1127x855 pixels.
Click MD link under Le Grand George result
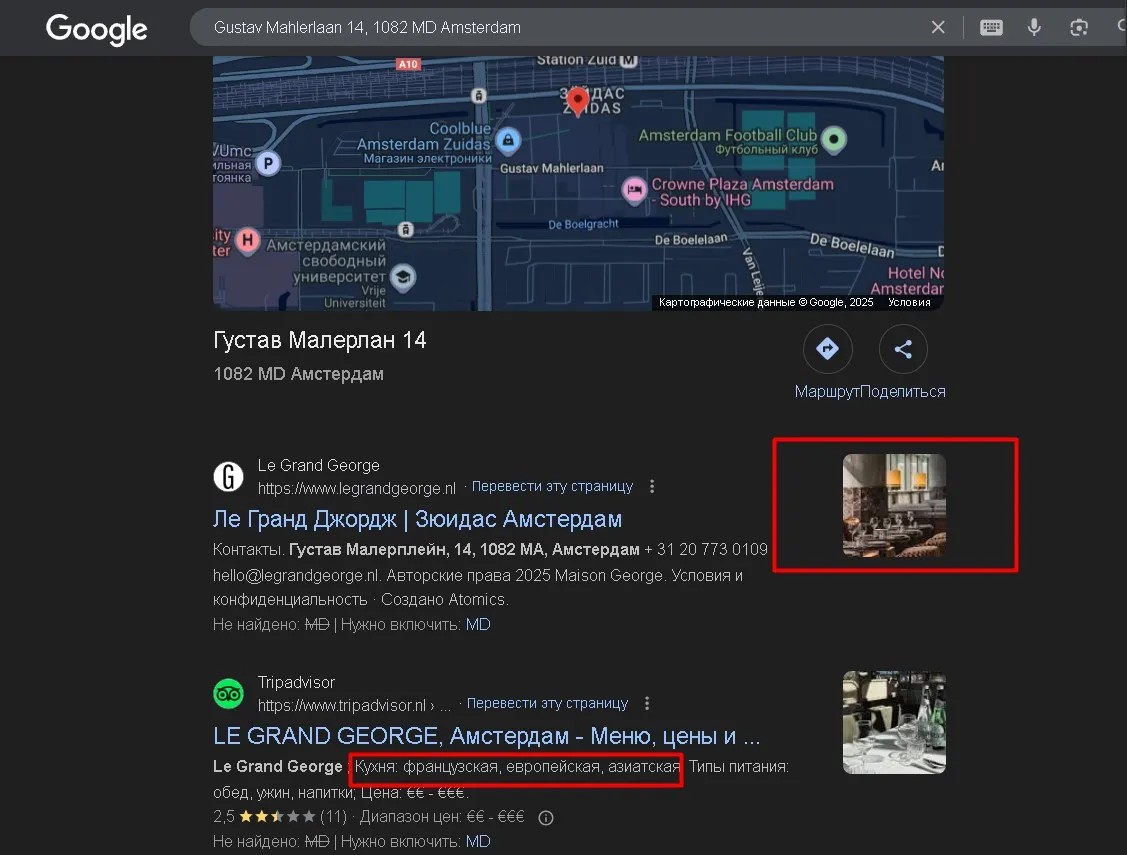click(478, 624)
